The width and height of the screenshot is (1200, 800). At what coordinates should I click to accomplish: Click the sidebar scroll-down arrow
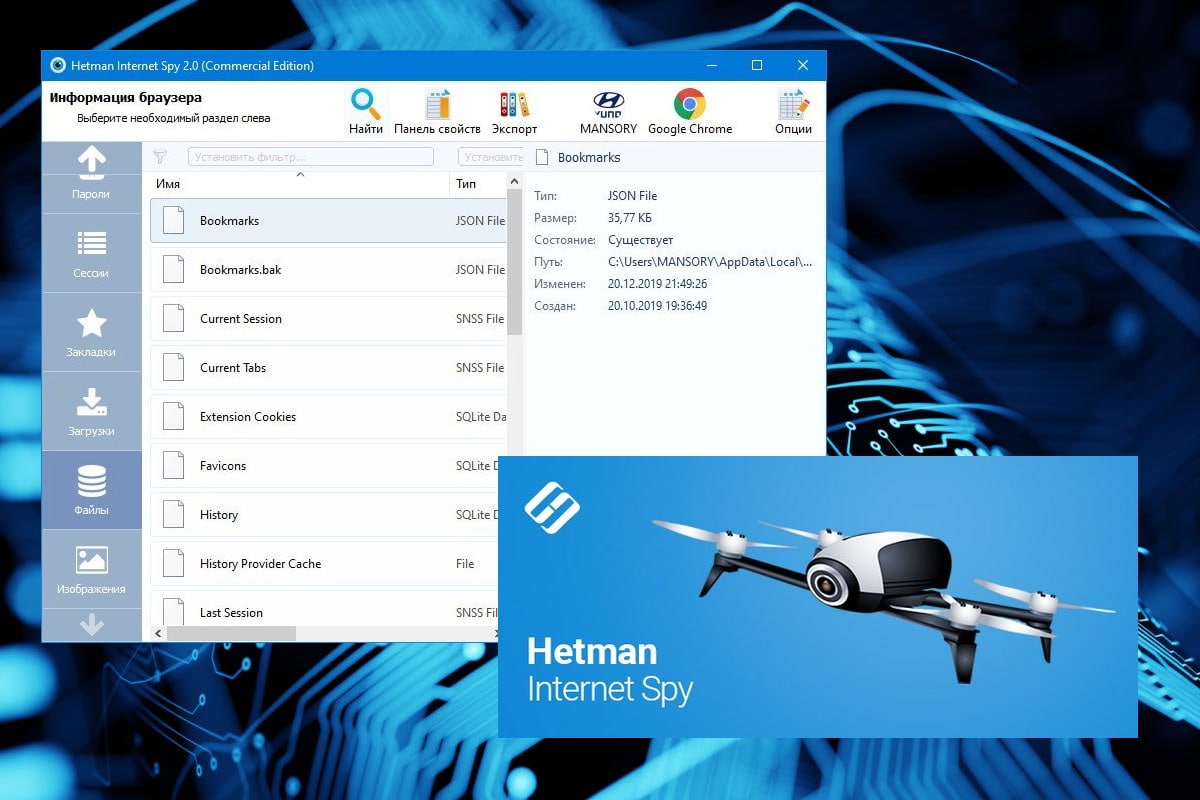(x=91, y=625)
